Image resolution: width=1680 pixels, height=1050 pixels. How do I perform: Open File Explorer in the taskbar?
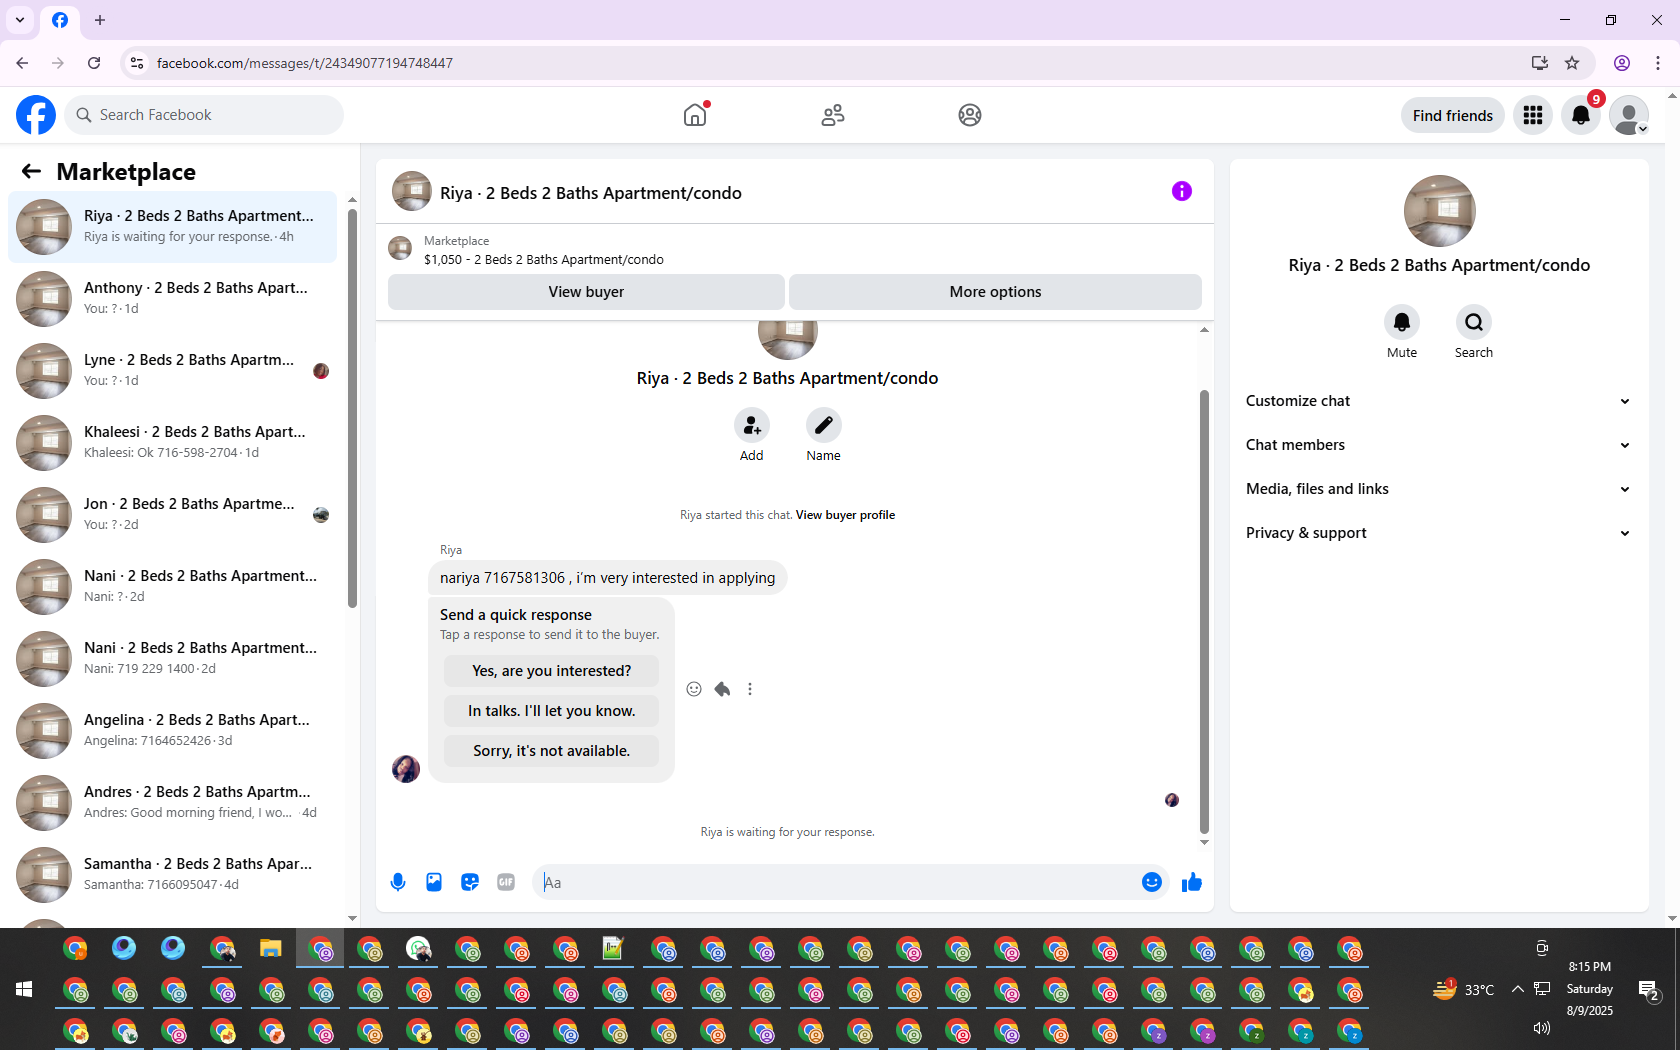(x=271, y=948)
